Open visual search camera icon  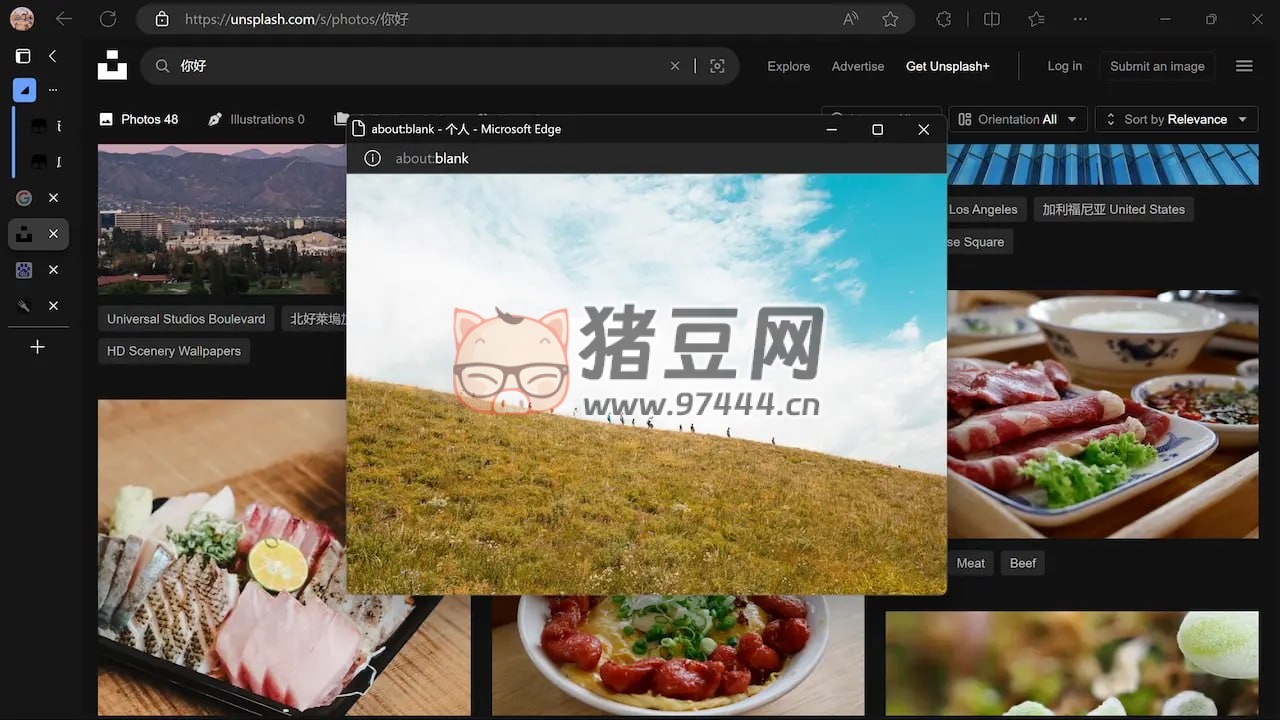pyautogui.click(x=717, y=66)
